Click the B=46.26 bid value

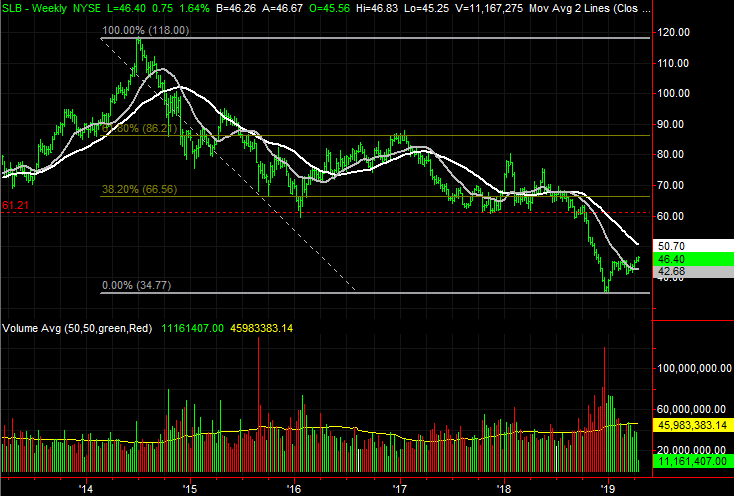pyautogui.click(x=234, y=8)
